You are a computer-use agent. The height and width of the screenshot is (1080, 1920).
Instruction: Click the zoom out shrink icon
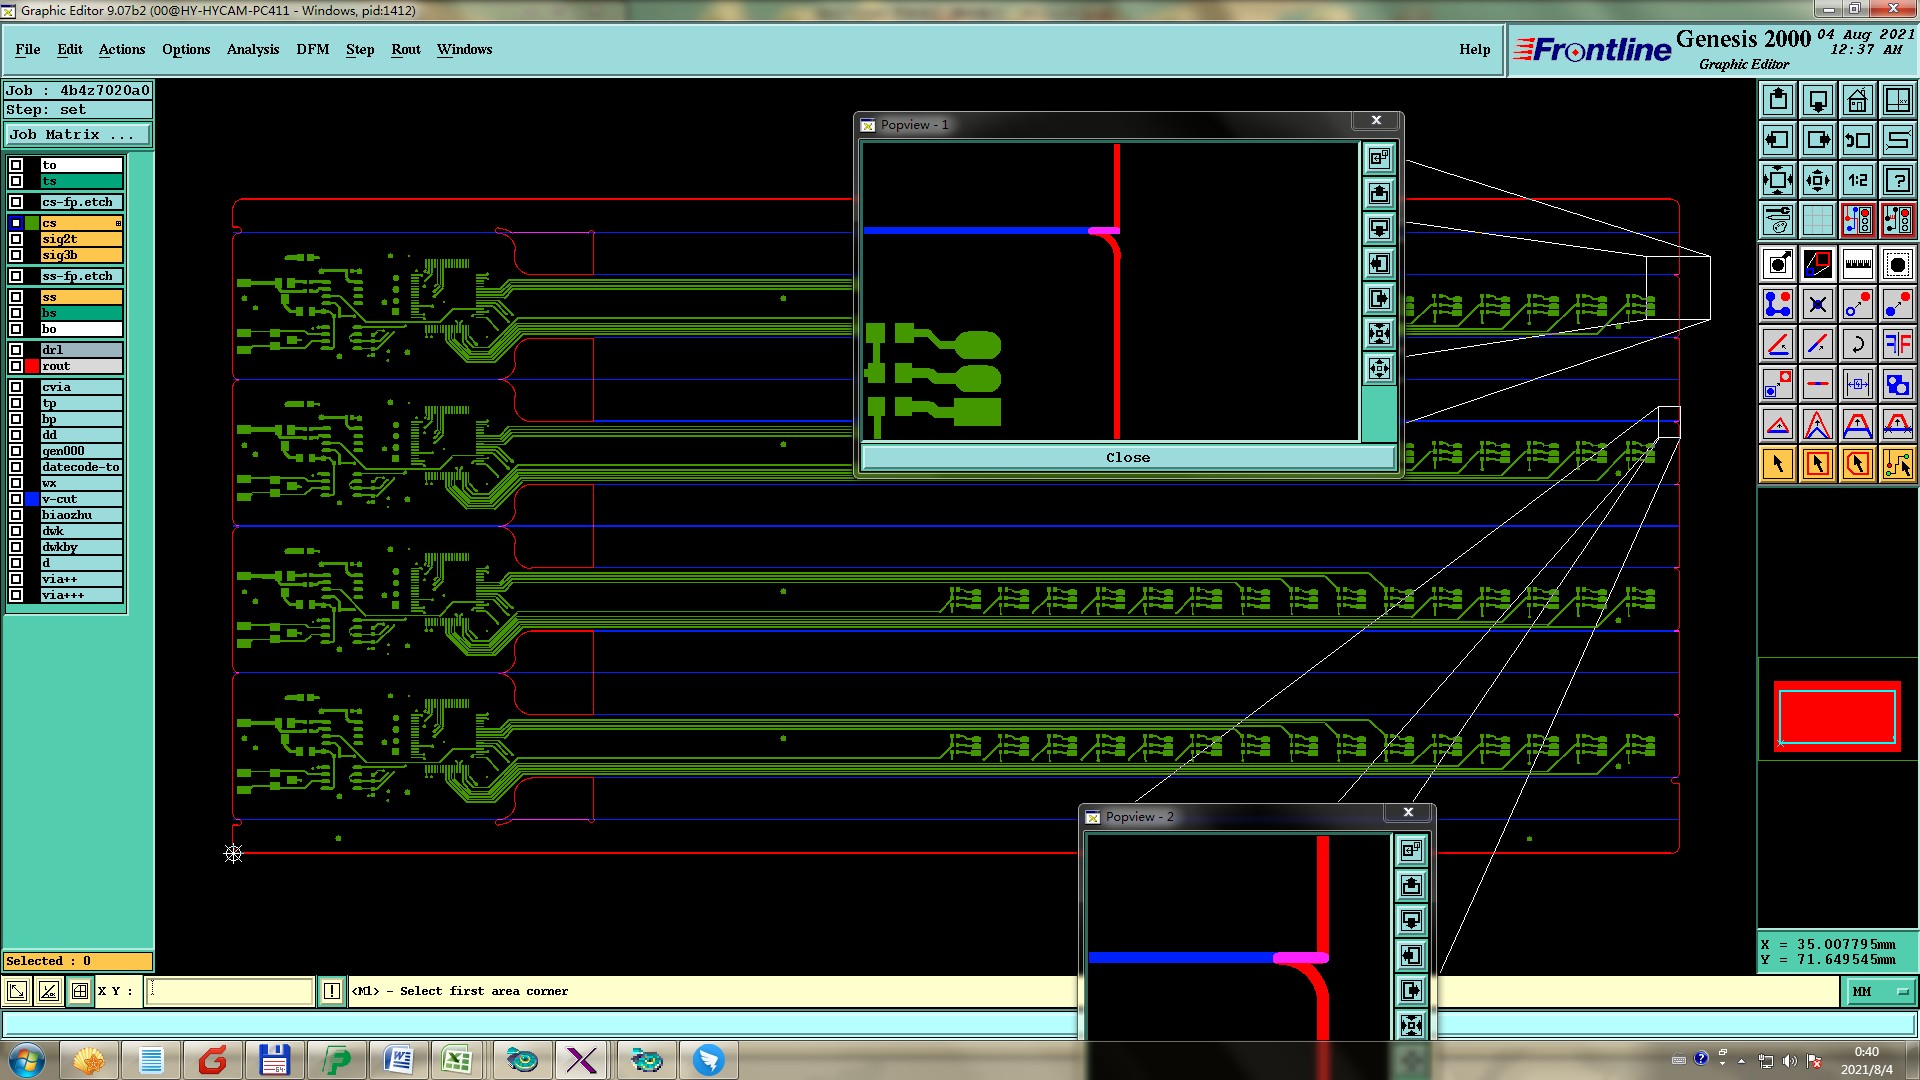[1818, 180]
